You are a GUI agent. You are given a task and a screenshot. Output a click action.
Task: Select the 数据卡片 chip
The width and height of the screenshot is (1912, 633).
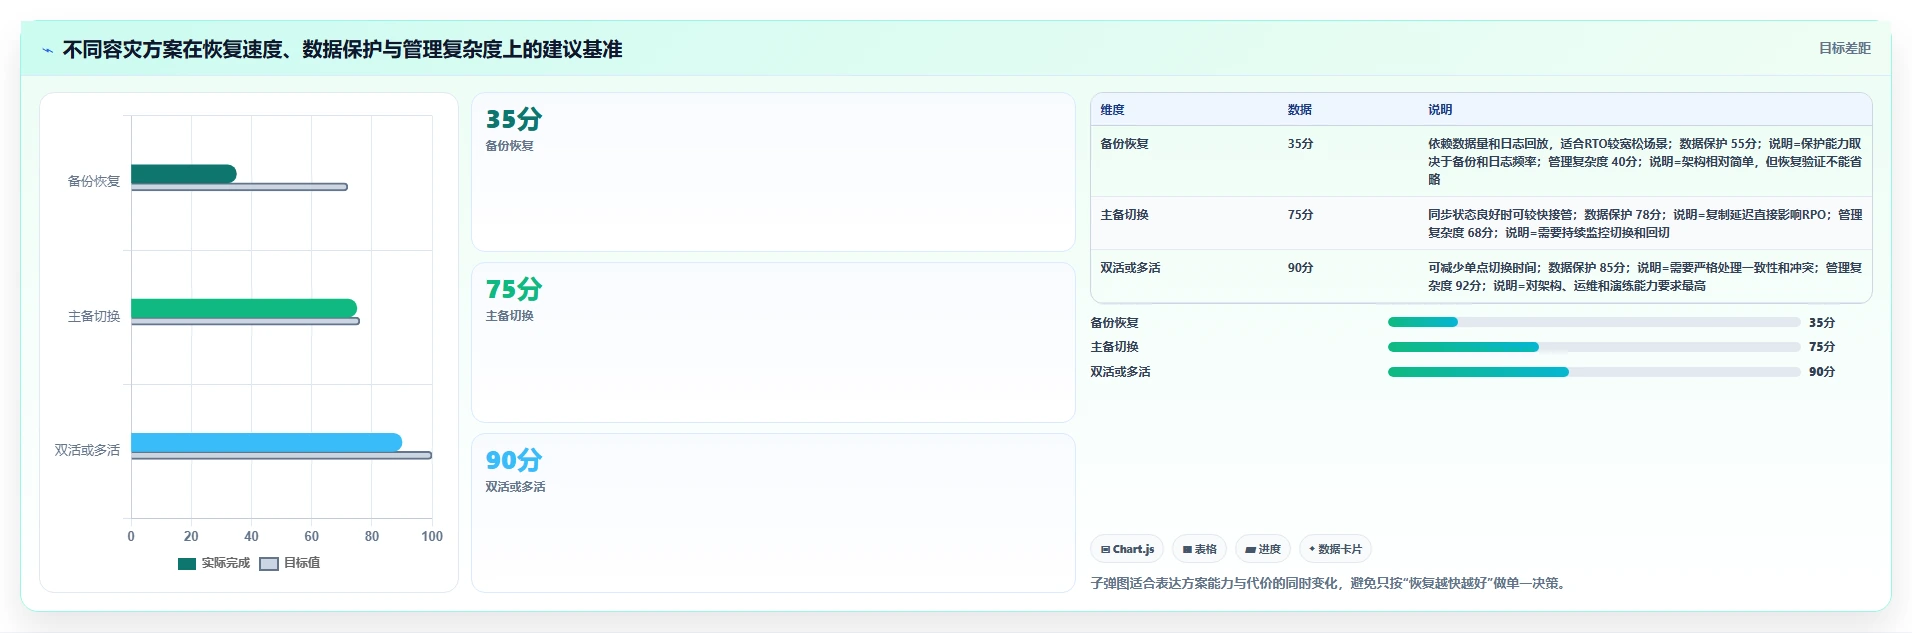[x=1335, y=549]
